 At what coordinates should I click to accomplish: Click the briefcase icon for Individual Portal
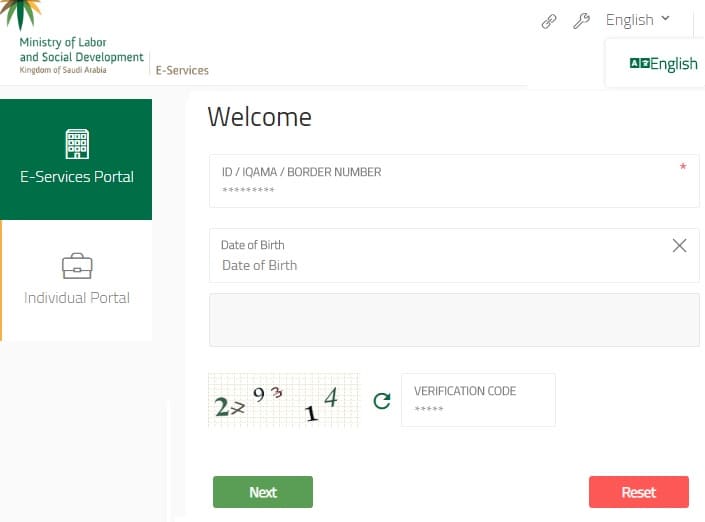77,266
